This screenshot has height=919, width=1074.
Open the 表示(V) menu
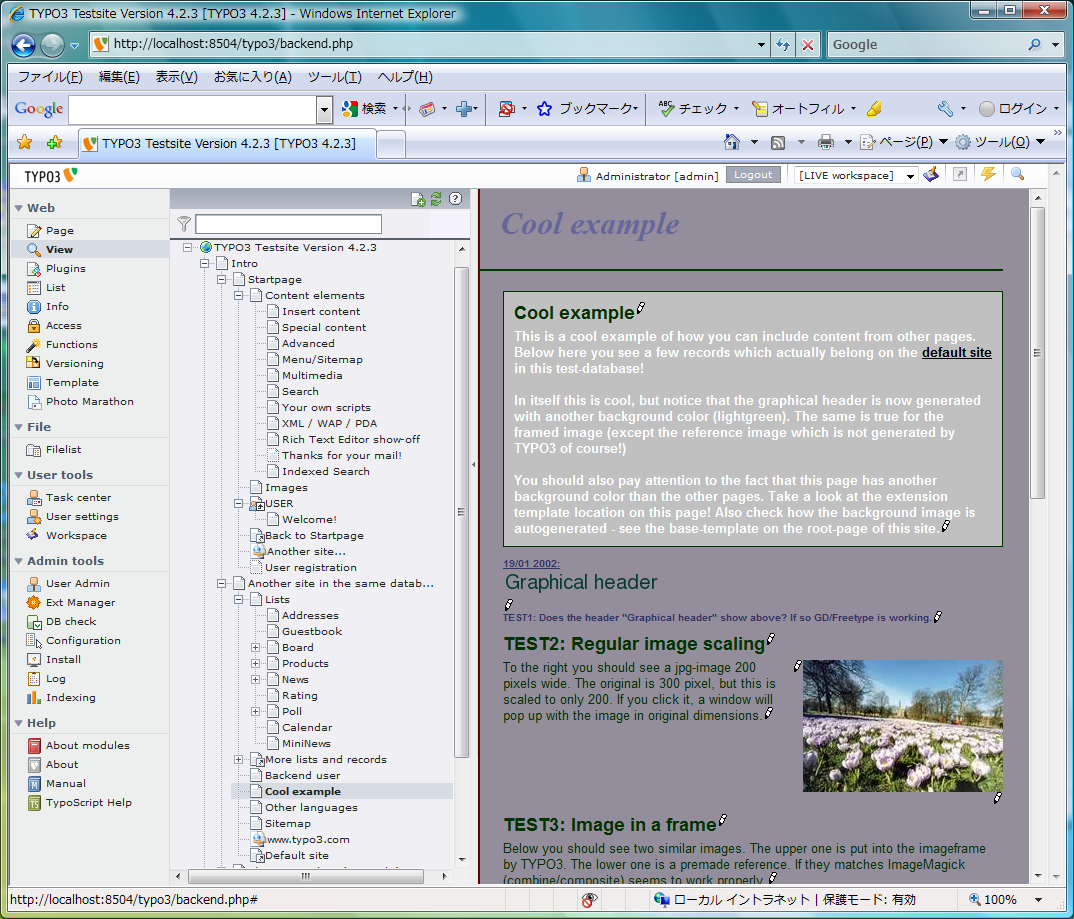(x=177, y=77)
